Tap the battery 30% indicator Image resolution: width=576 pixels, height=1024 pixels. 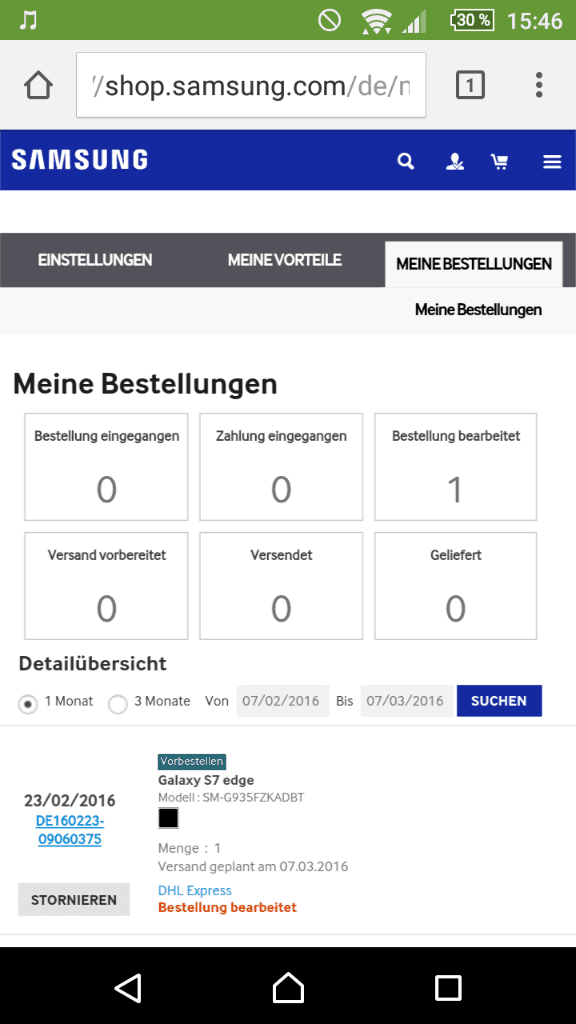pyautogui.click(x=472, y=20)
